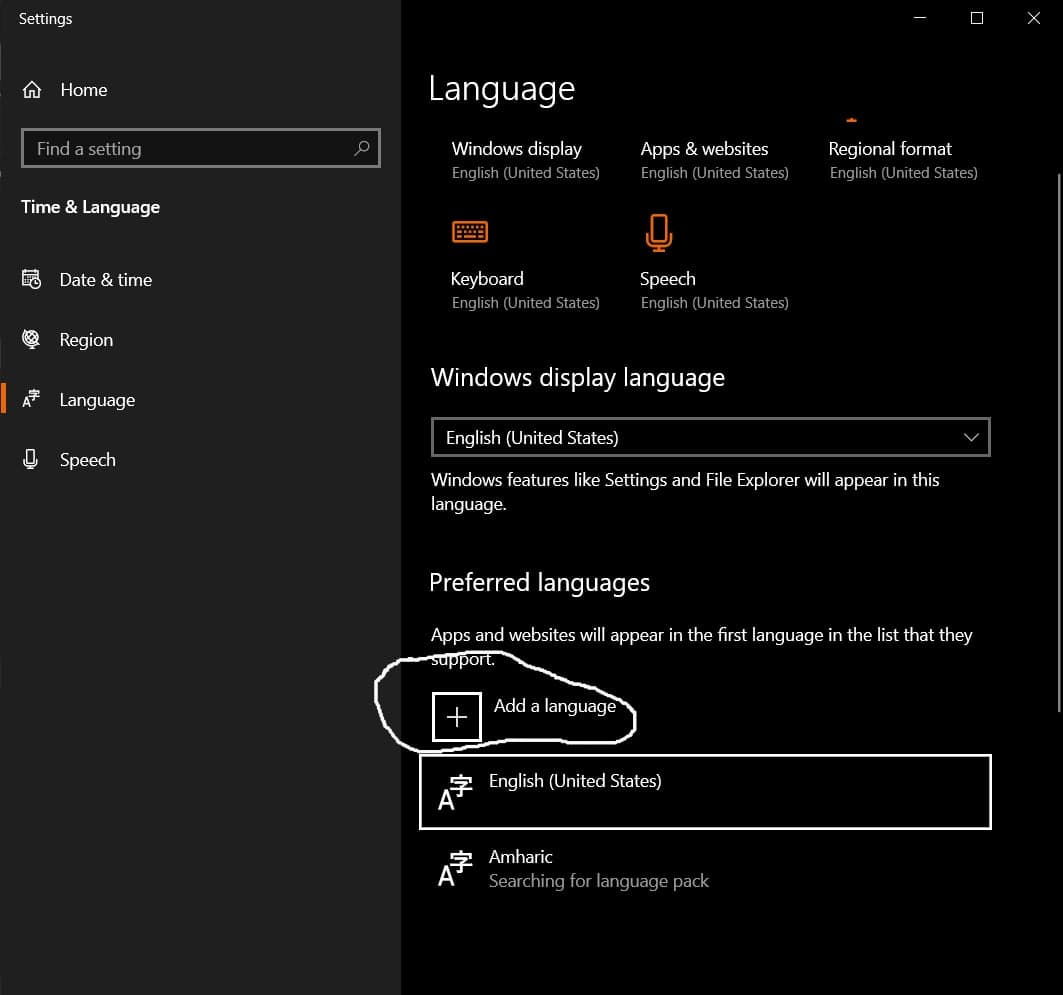
Task: Click the Time & Language heading
Action: [x=90, y=207]
